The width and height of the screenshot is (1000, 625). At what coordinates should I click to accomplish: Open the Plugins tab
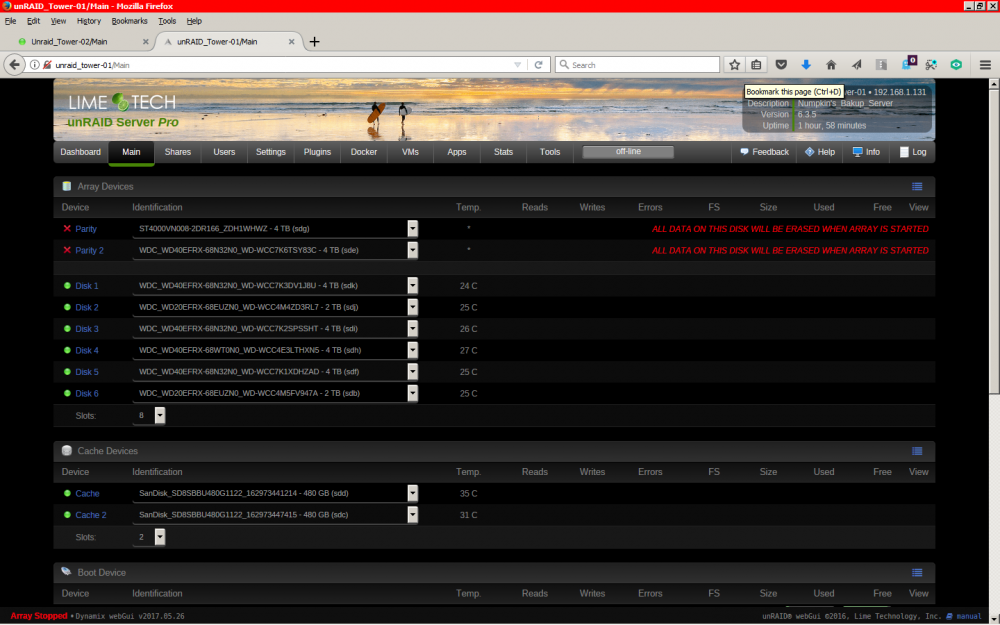[x=317, y=152]
